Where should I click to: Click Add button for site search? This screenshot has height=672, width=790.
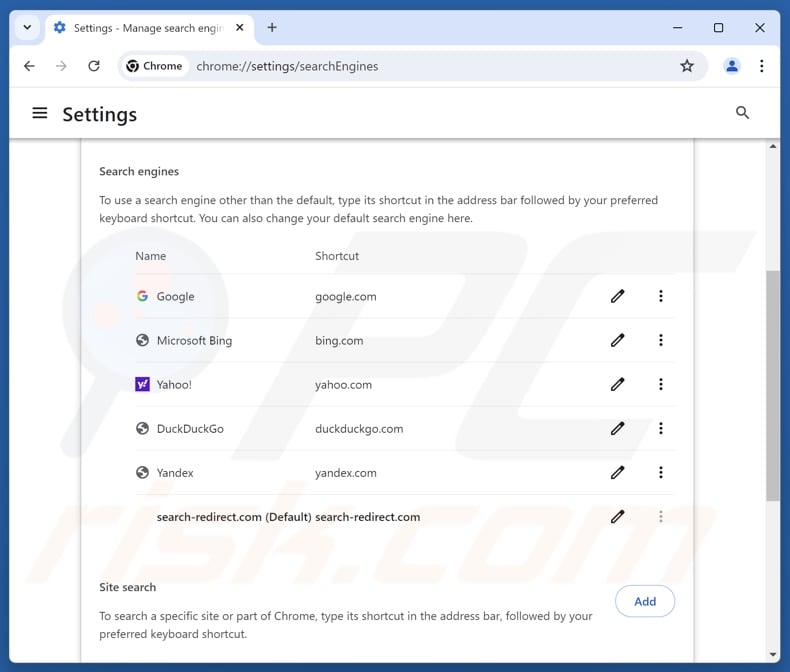(x=645, y=601)
